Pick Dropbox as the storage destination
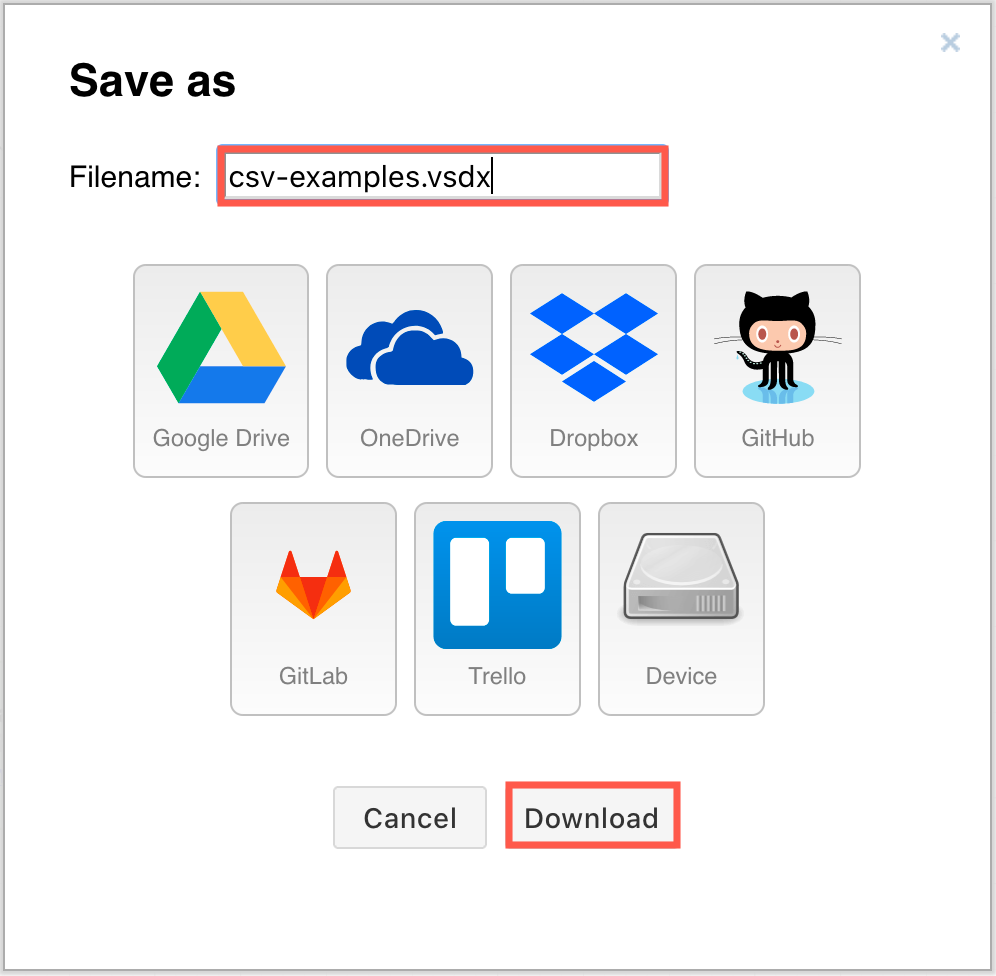The image size is (996, 976). coord(593,370)
